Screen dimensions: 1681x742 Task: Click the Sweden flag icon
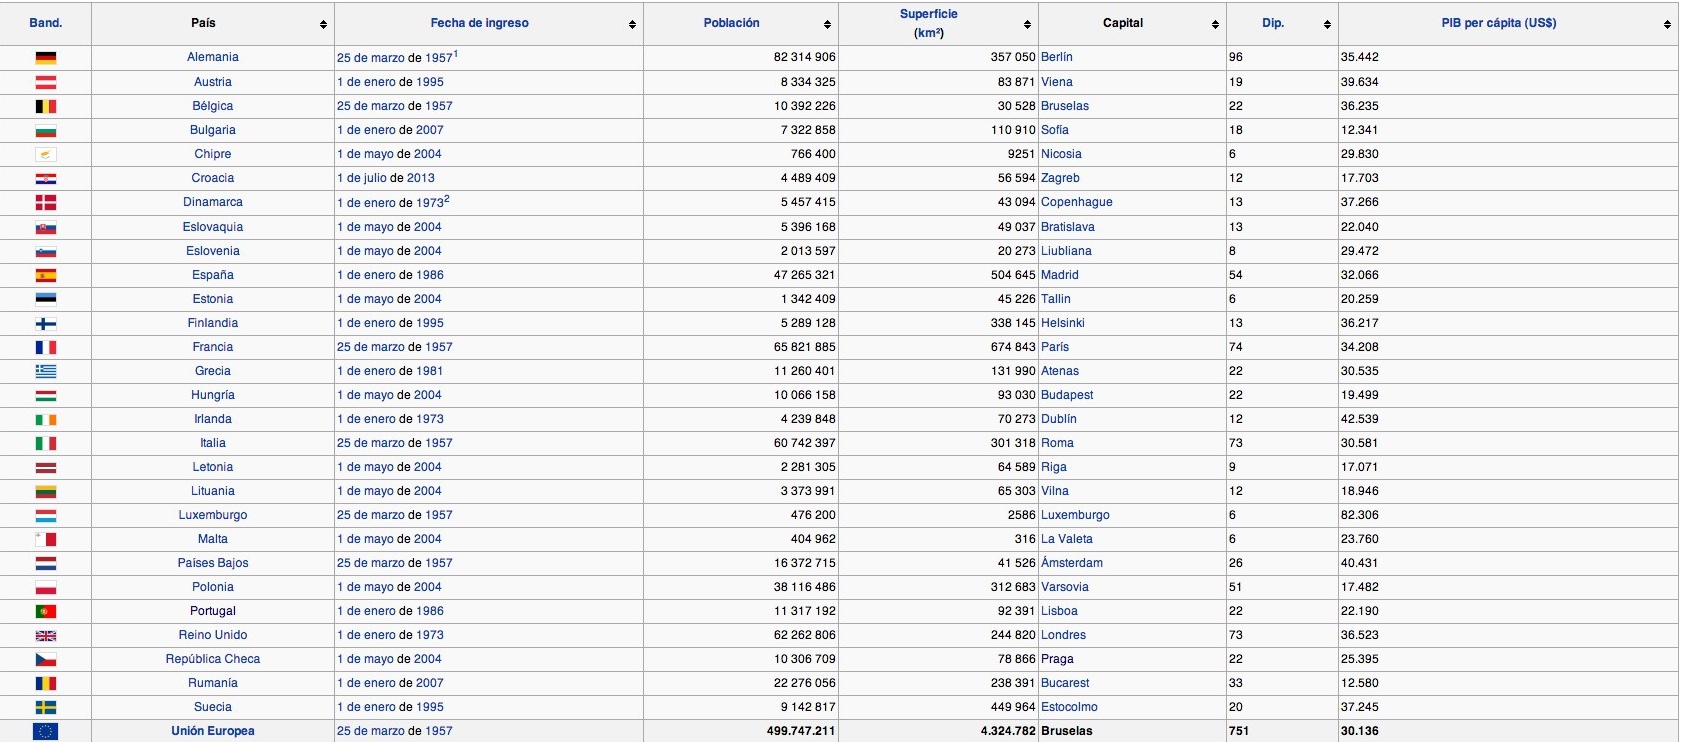[x=46, y=707]
